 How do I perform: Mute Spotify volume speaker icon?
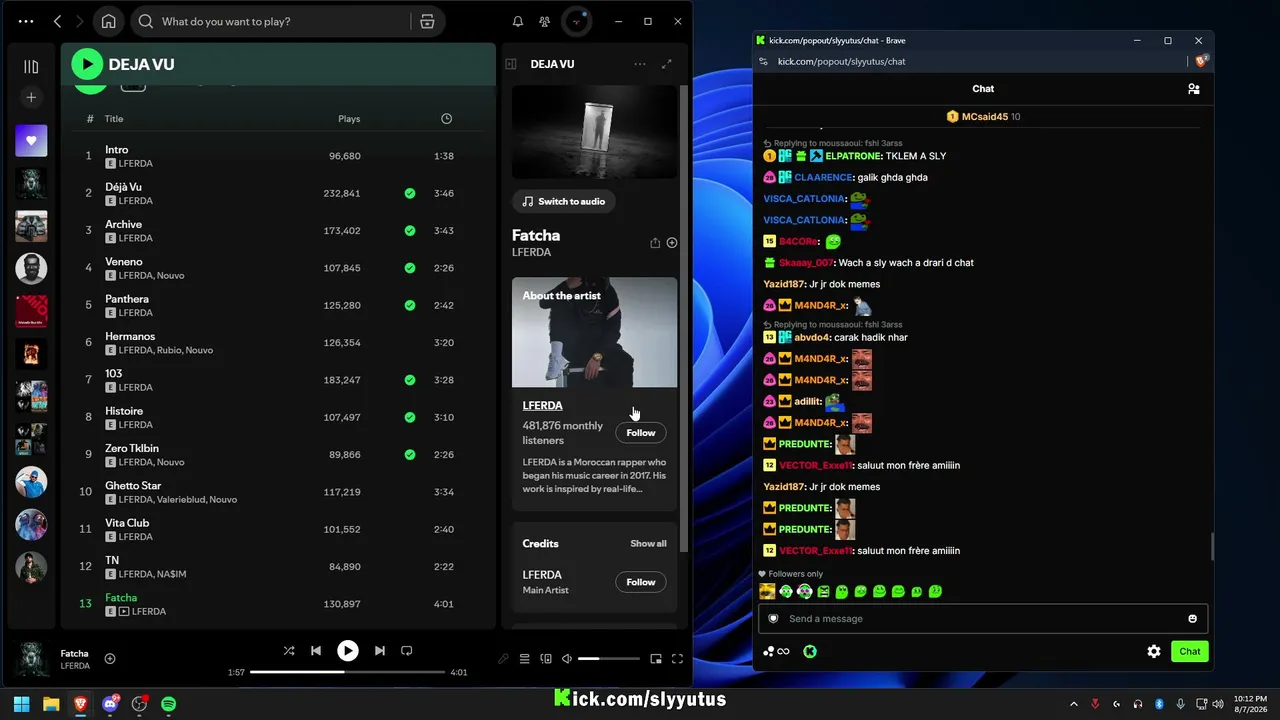[567, 659]
